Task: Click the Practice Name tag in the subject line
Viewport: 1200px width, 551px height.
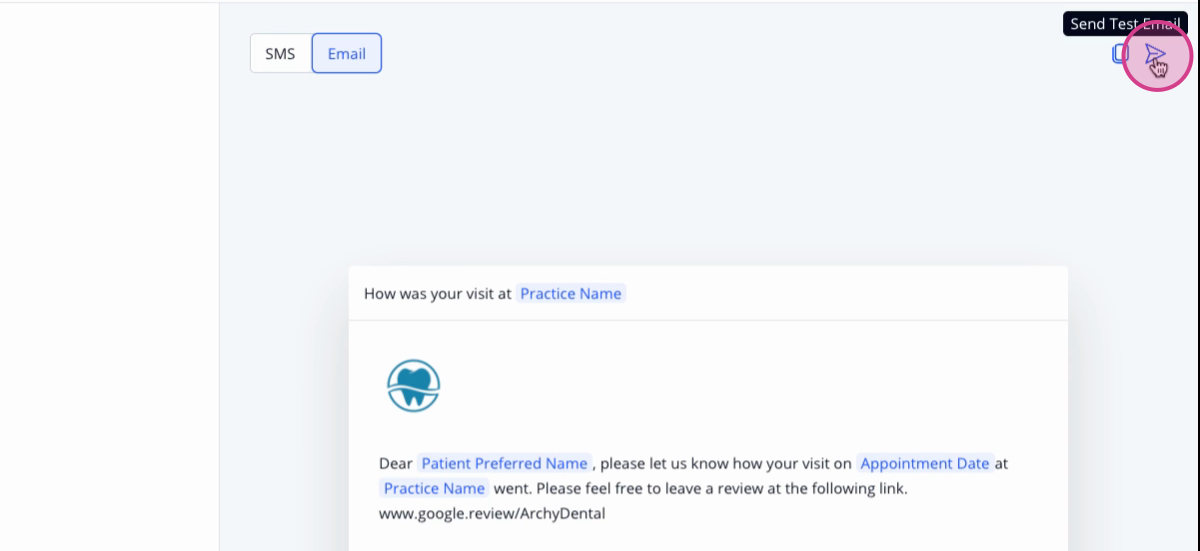Action: point(571,293)
